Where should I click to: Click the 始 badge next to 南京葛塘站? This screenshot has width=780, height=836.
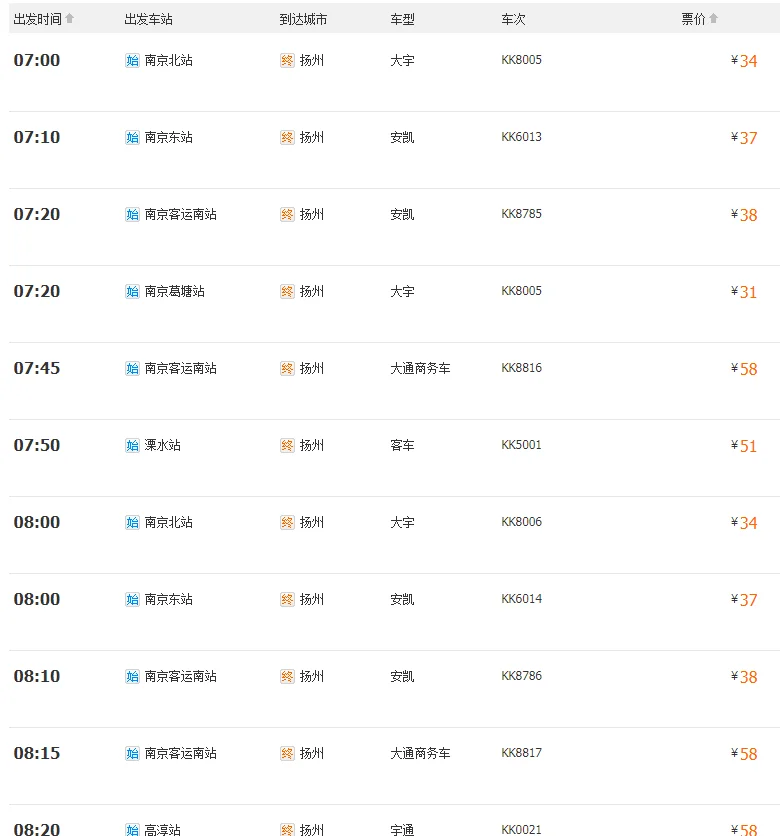tap(131, 291)
